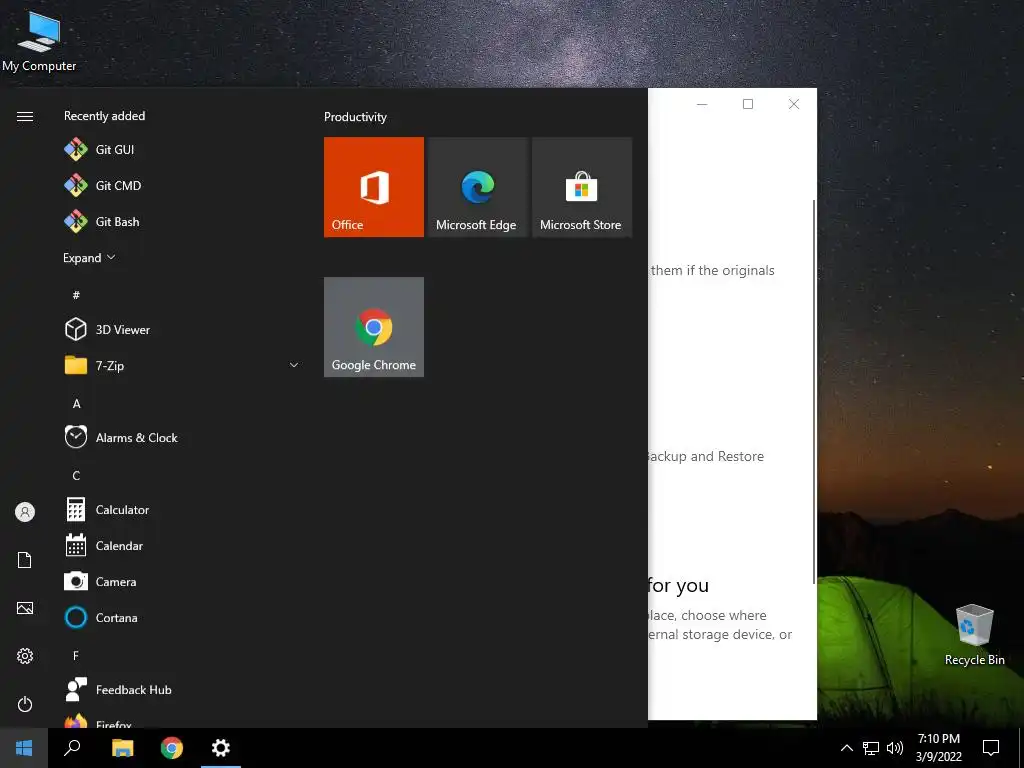Open the volume tray icon

point(895,748)
